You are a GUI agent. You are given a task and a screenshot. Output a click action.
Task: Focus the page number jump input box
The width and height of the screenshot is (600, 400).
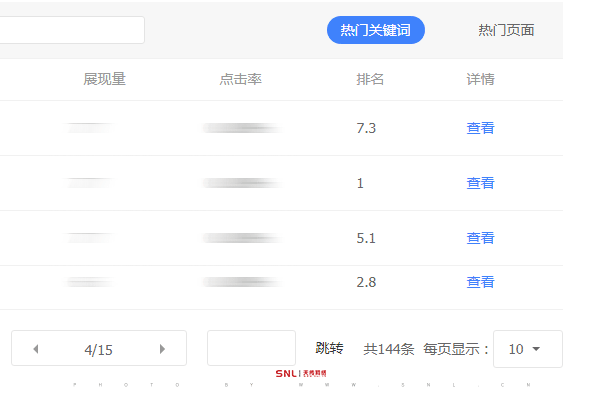click(x=251, y=348)
